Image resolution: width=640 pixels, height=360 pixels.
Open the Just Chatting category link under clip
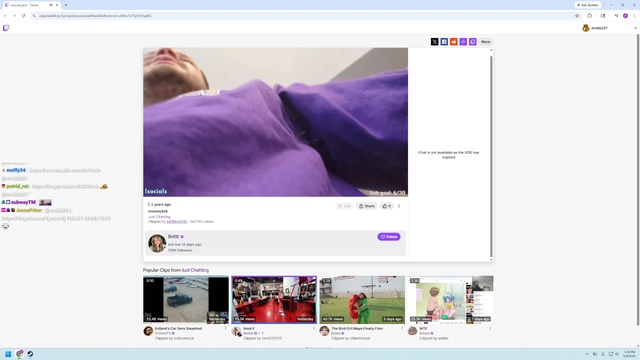[159, 217]
